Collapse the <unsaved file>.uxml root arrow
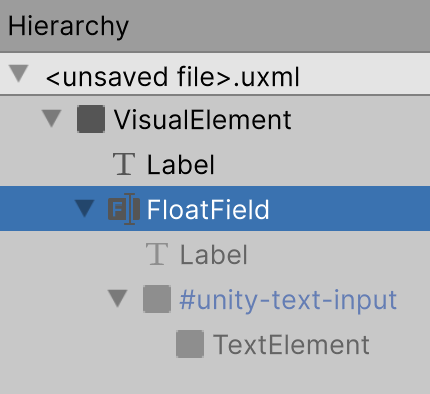Viewport: 430px width, 394px height. pos(19,74)
